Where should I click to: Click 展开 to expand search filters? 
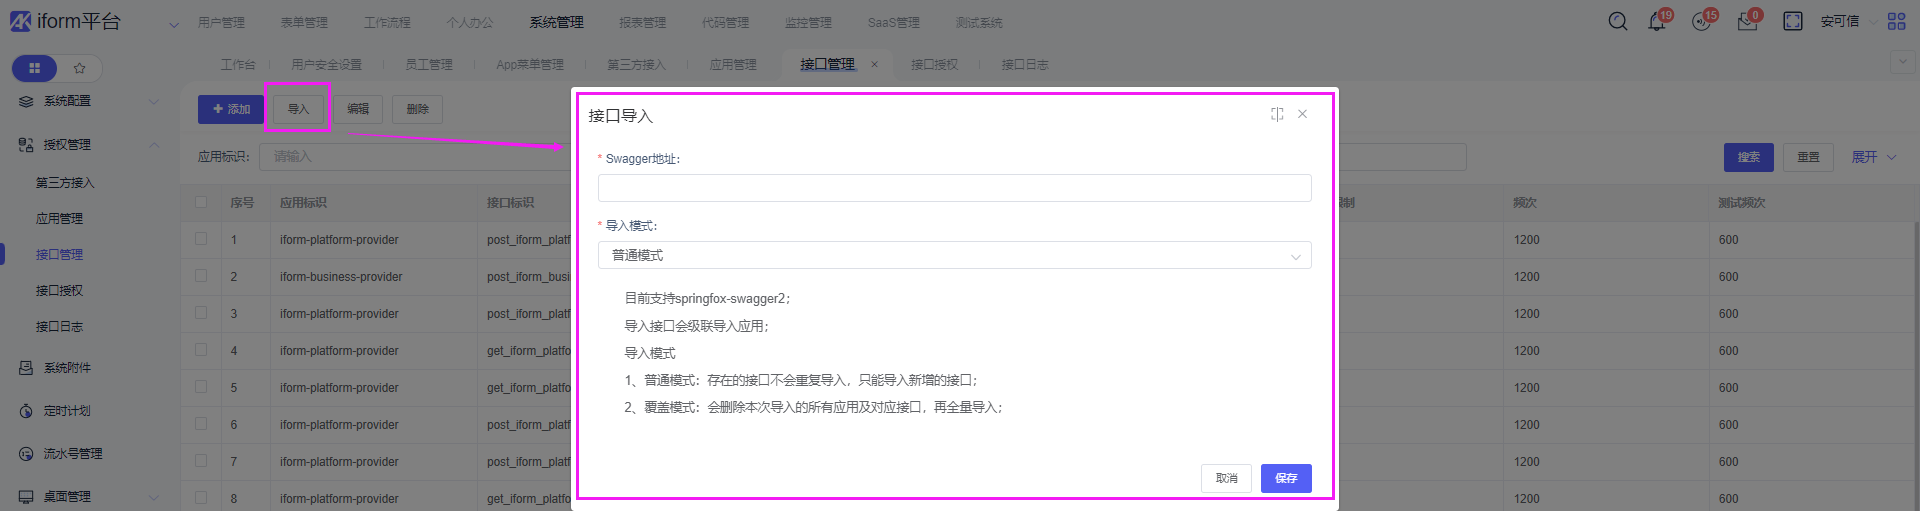click(x=1873, y=157)
